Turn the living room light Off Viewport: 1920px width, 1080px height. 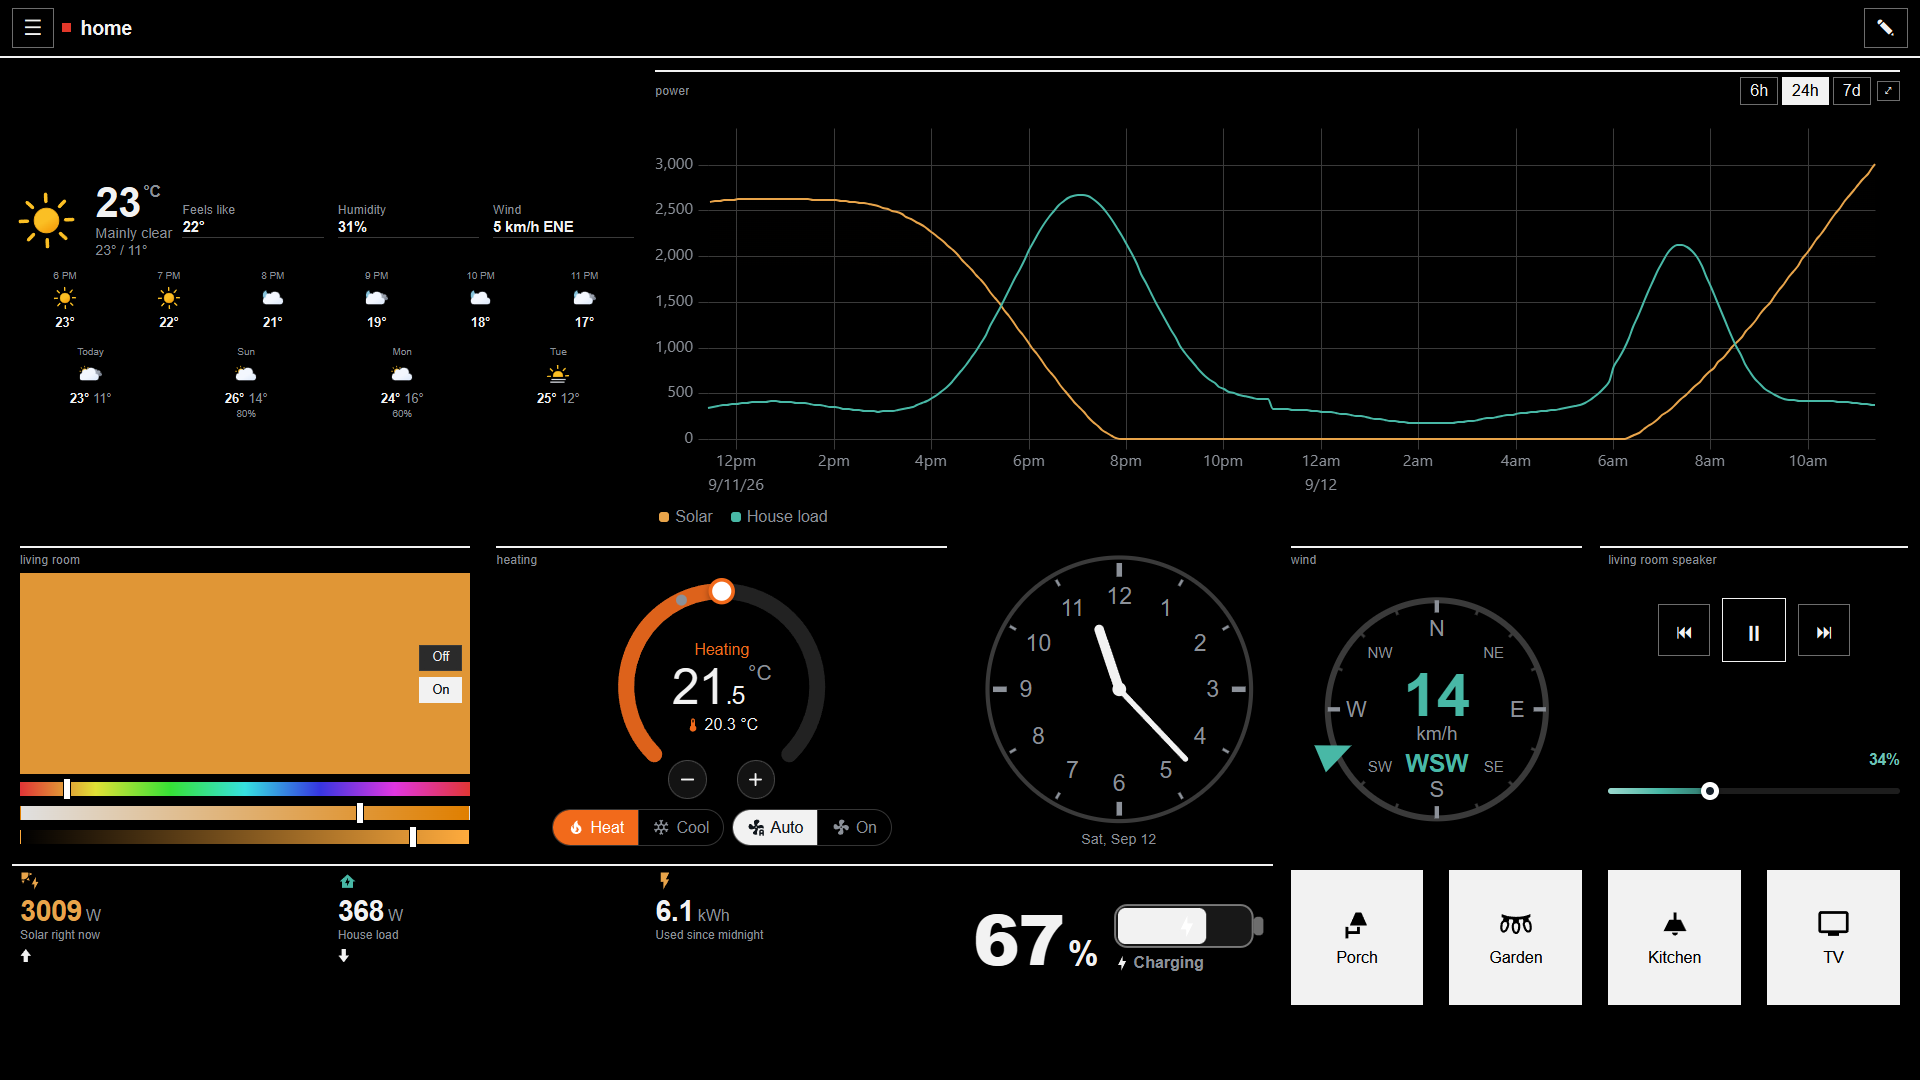point(440,657)
